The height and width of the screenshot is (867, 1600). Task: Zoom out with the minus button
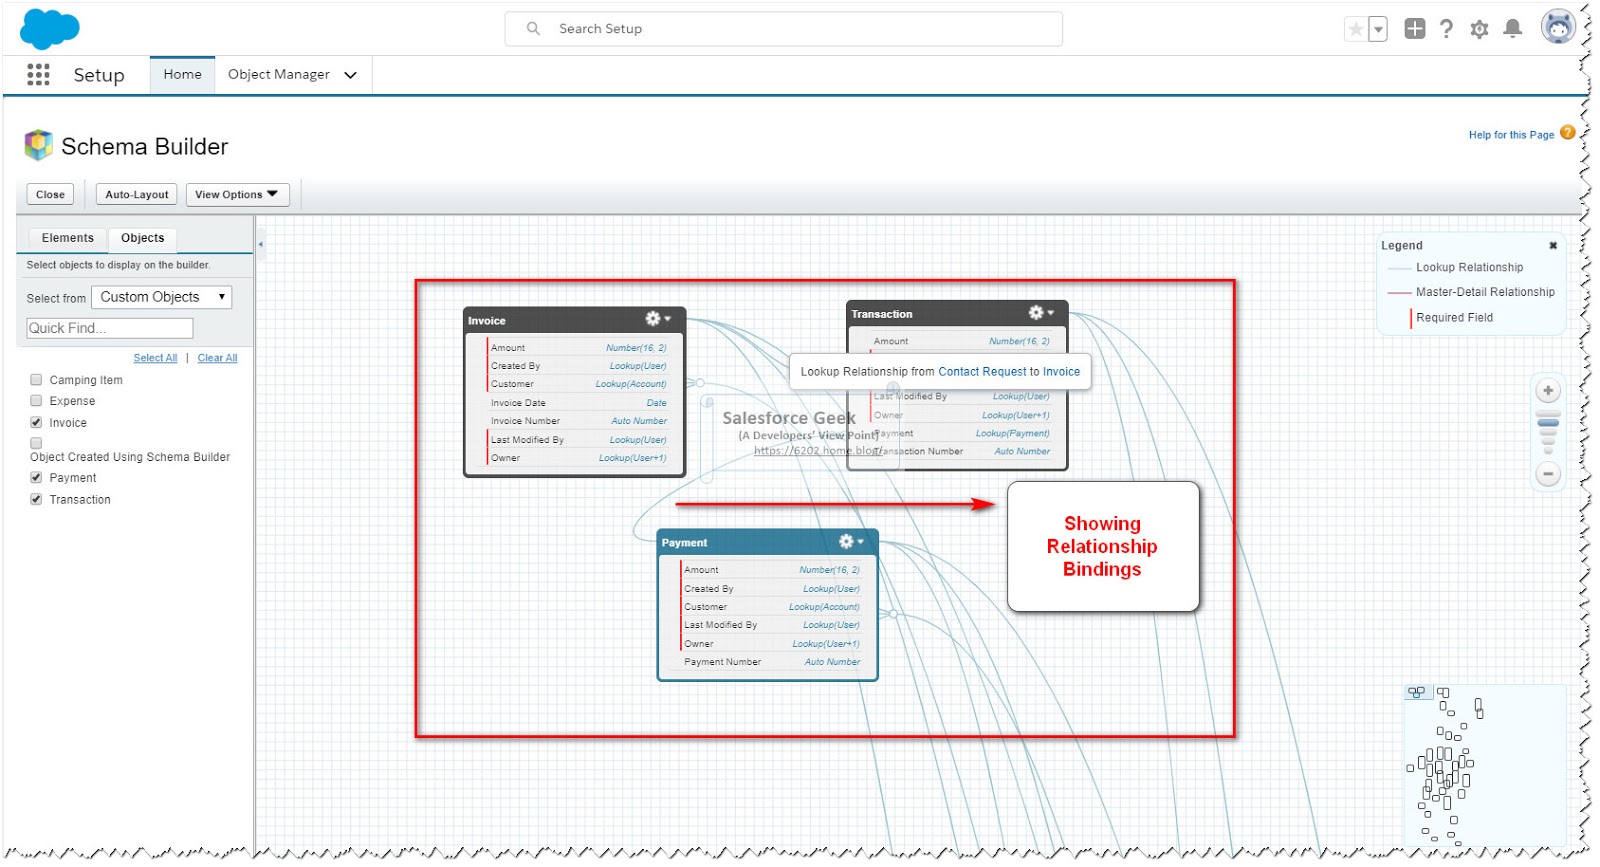tap(1548, 474)
